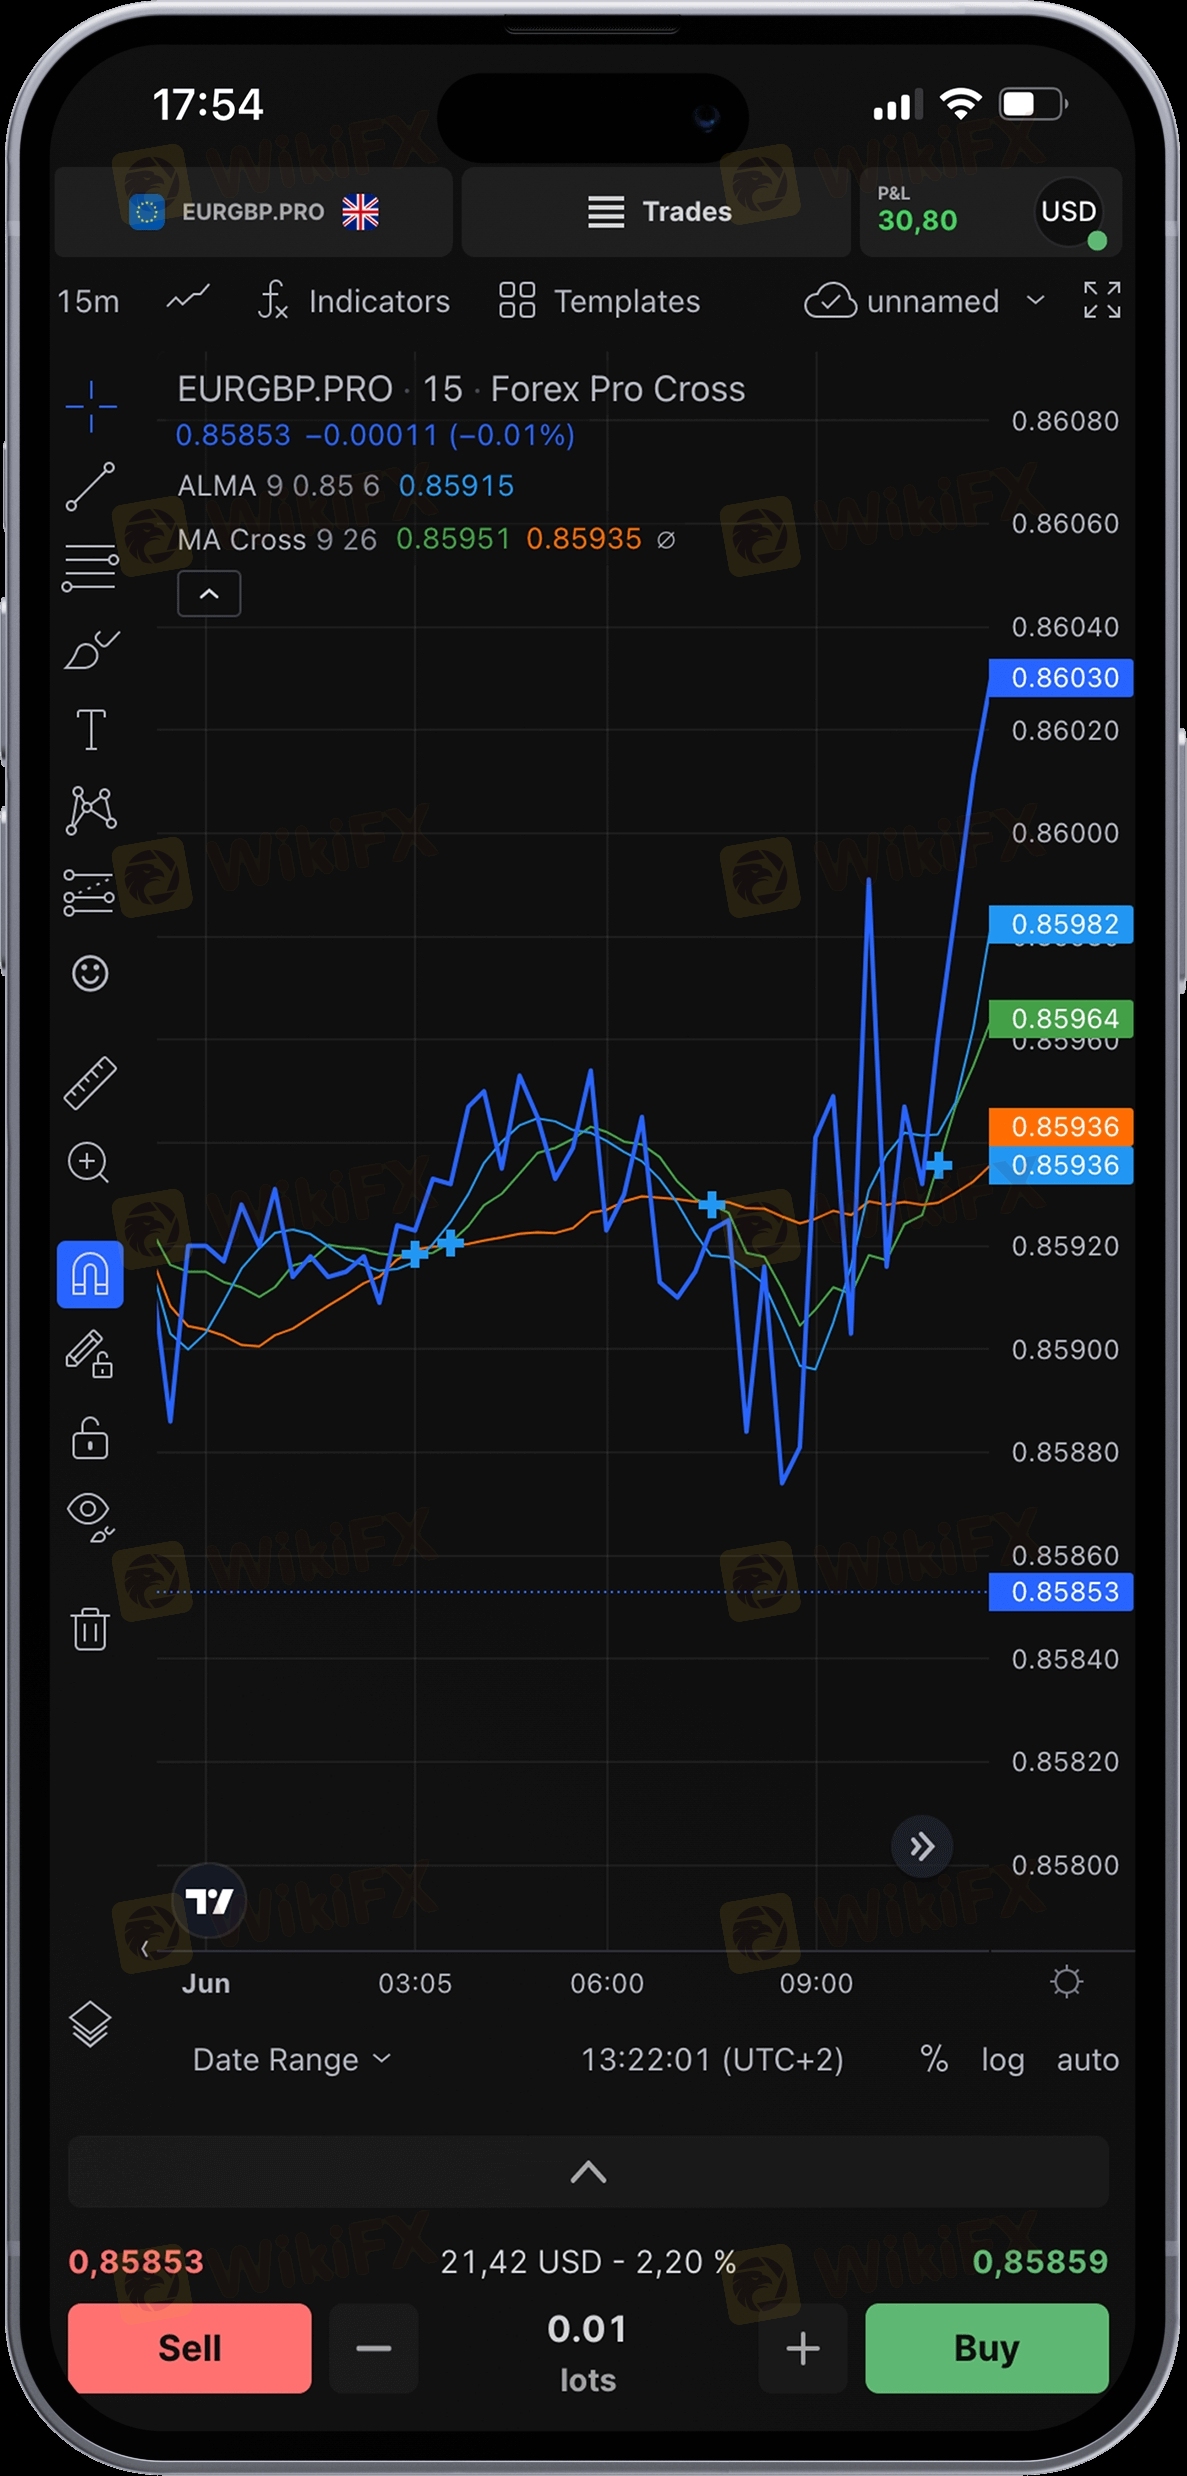The image size is (1187, 2476).
Task: Click the 09:00 time axis label
Action: pos(816,1983)
